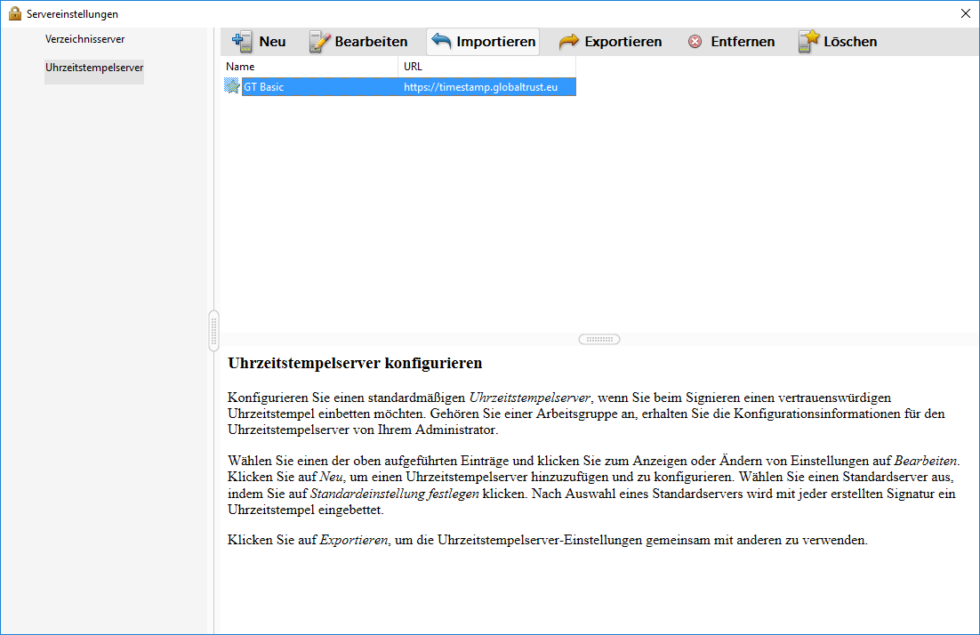Click the Löschen star-edit icon
This screenshot has width=980, height=635.
click(808, 41)
